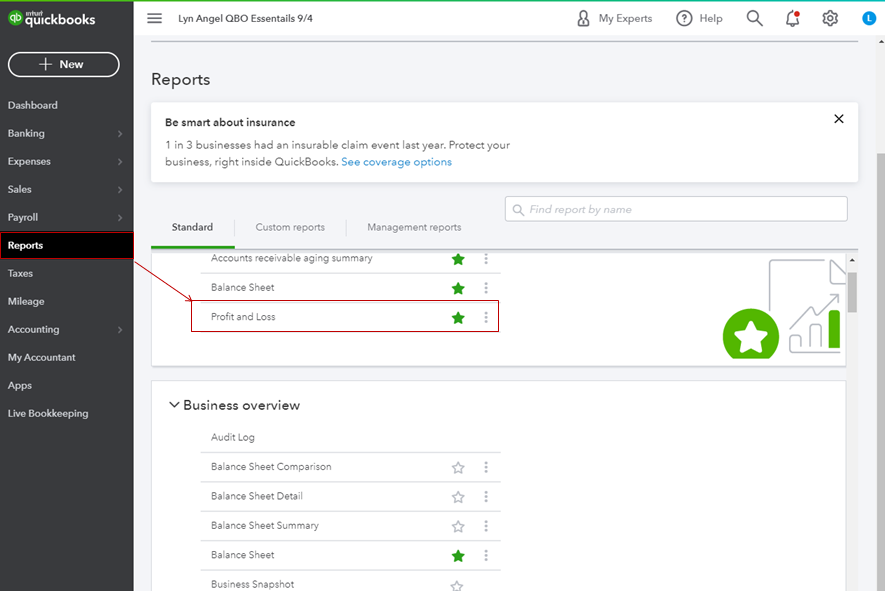Click the company name Lyn Angel QBO Essentails
This screenshot has width=885, height=591.
click(x=246, y=19)
